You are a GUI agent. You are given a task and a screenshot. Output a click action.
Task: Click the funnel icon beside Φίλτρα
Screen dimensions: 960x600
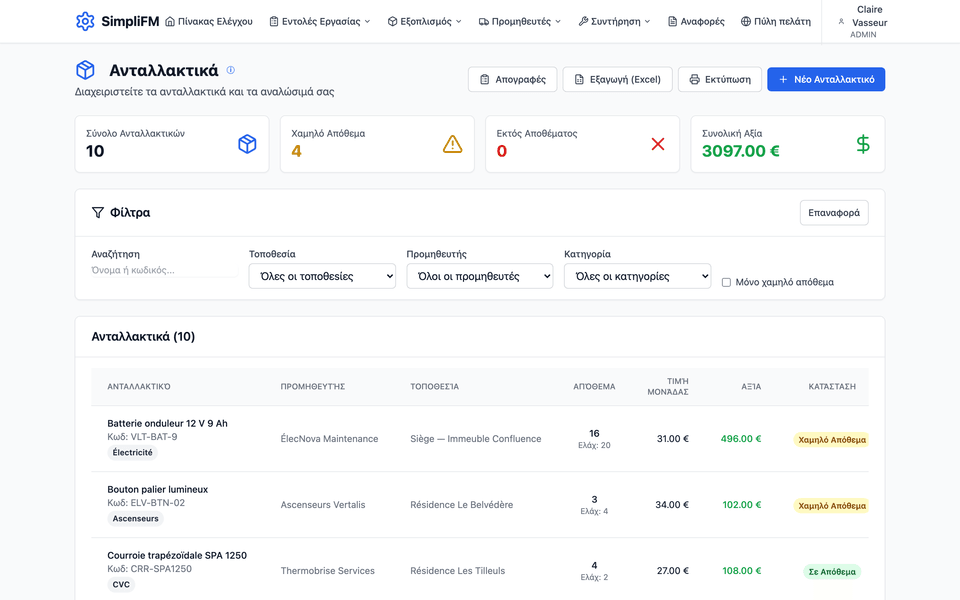point(98,212)
